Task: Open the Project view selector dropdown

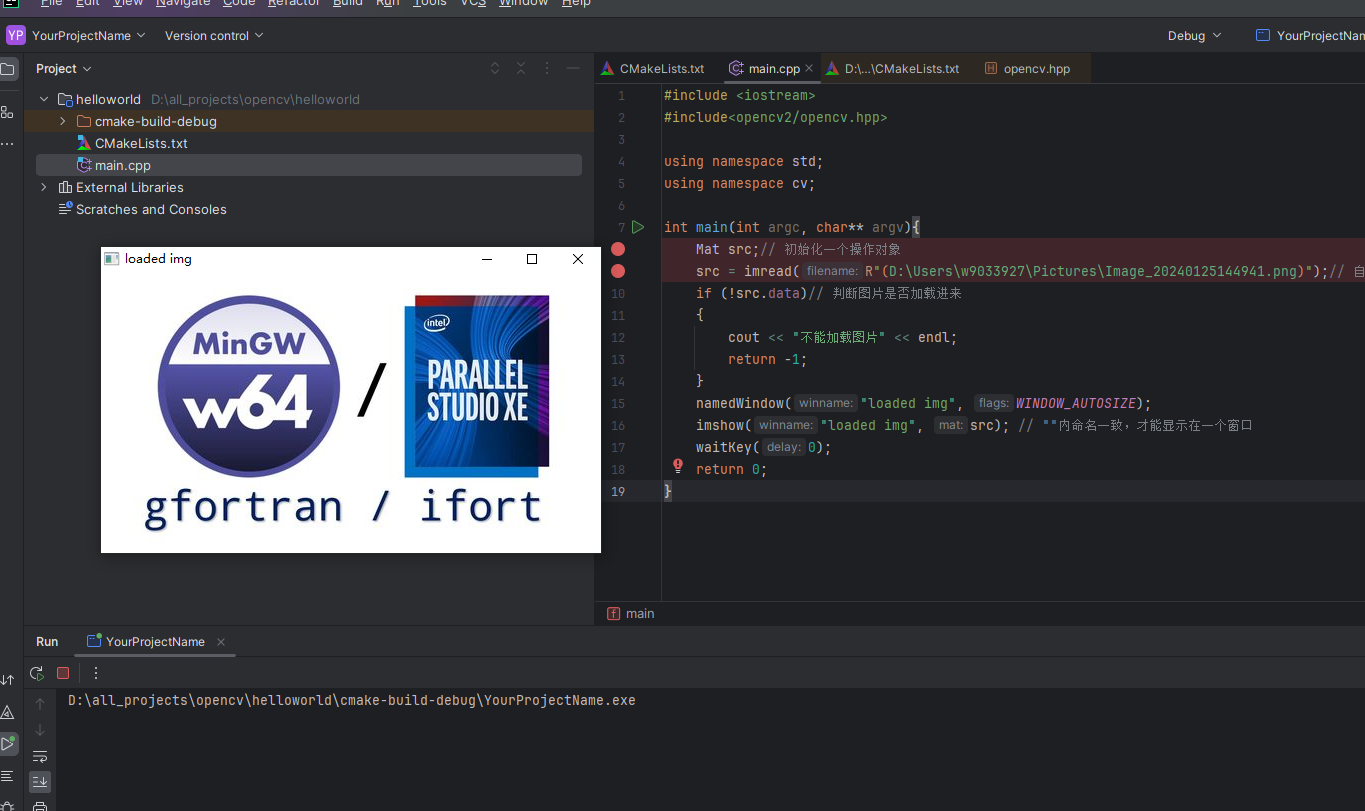Action: pyautogui.click(x=64, y=69)
